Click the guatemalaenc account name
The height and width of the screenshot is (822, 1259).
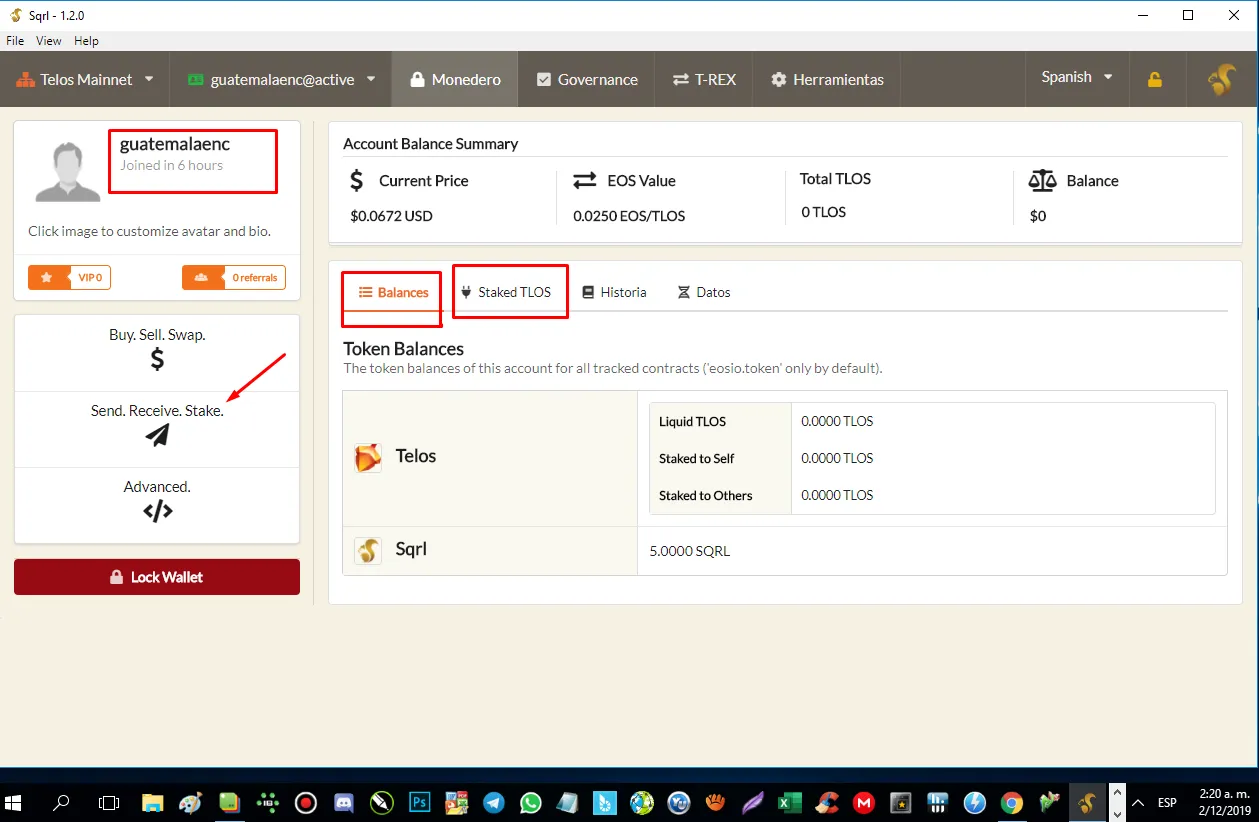pos(175,145)
